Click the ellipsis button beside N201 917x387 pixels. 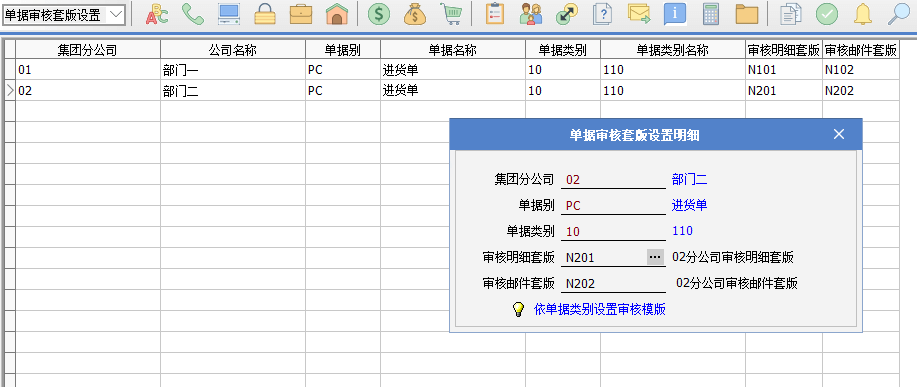(656, 257)
